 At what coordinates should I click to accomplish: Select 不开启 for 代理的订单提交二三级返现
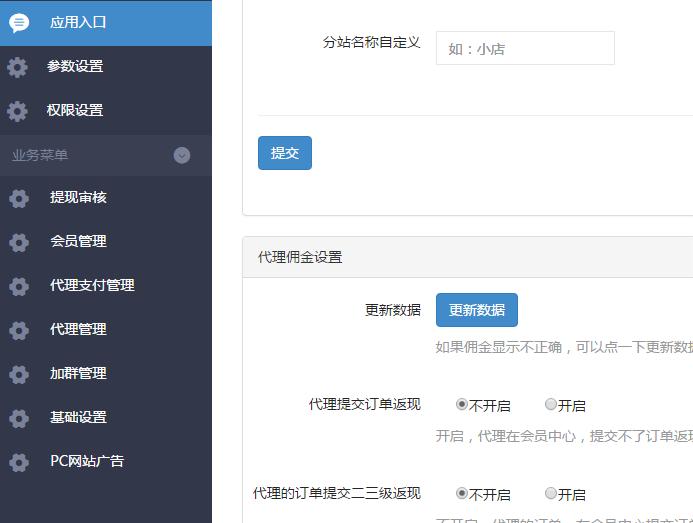pyautogui.click(x=462, y=493)
